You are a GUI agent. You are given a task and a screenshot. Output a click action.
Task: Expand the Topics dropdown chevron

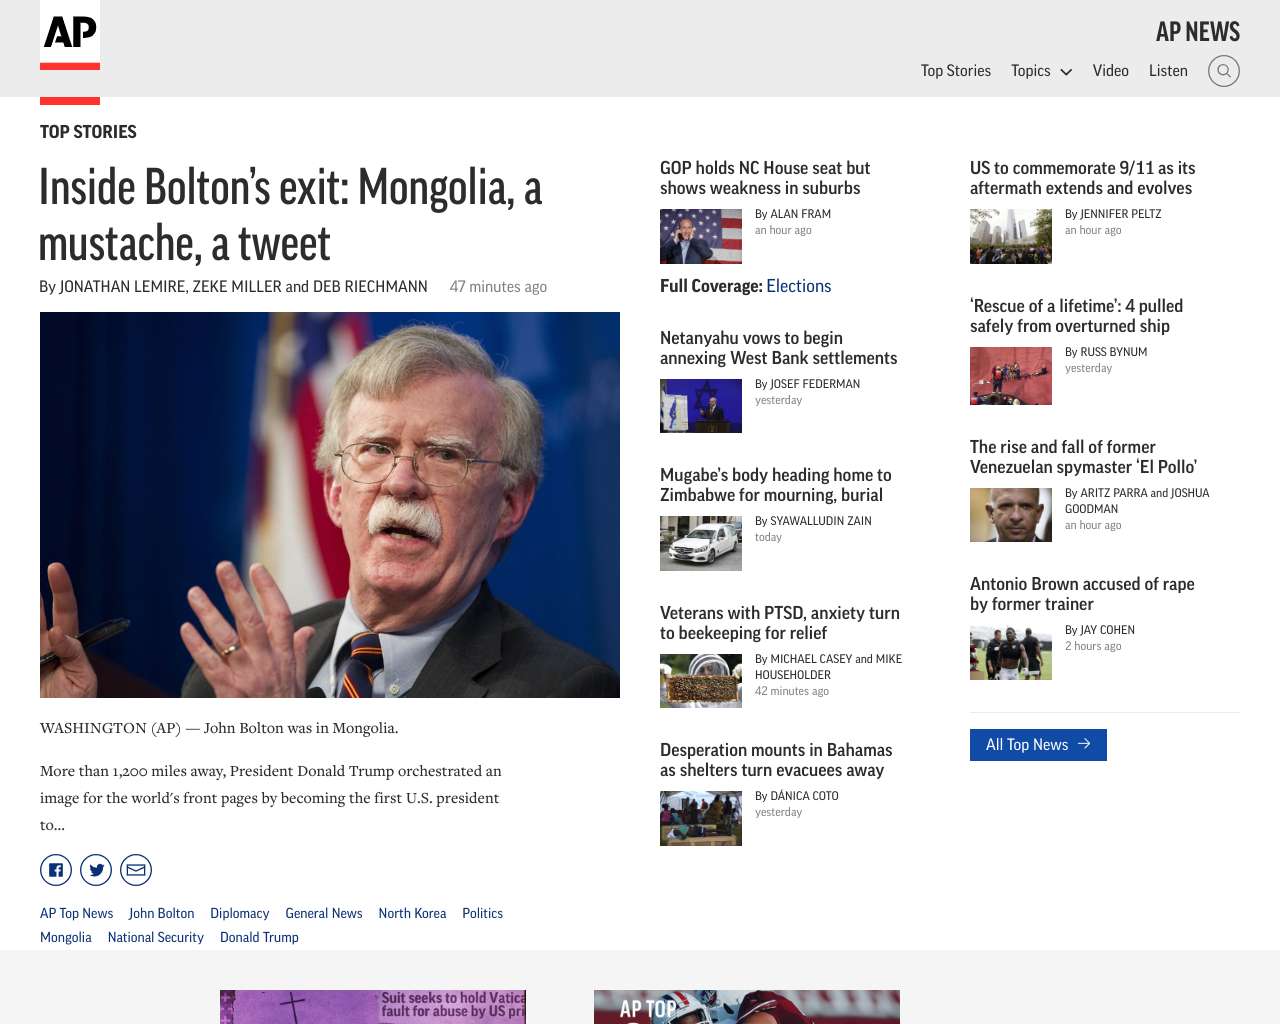1066,72
